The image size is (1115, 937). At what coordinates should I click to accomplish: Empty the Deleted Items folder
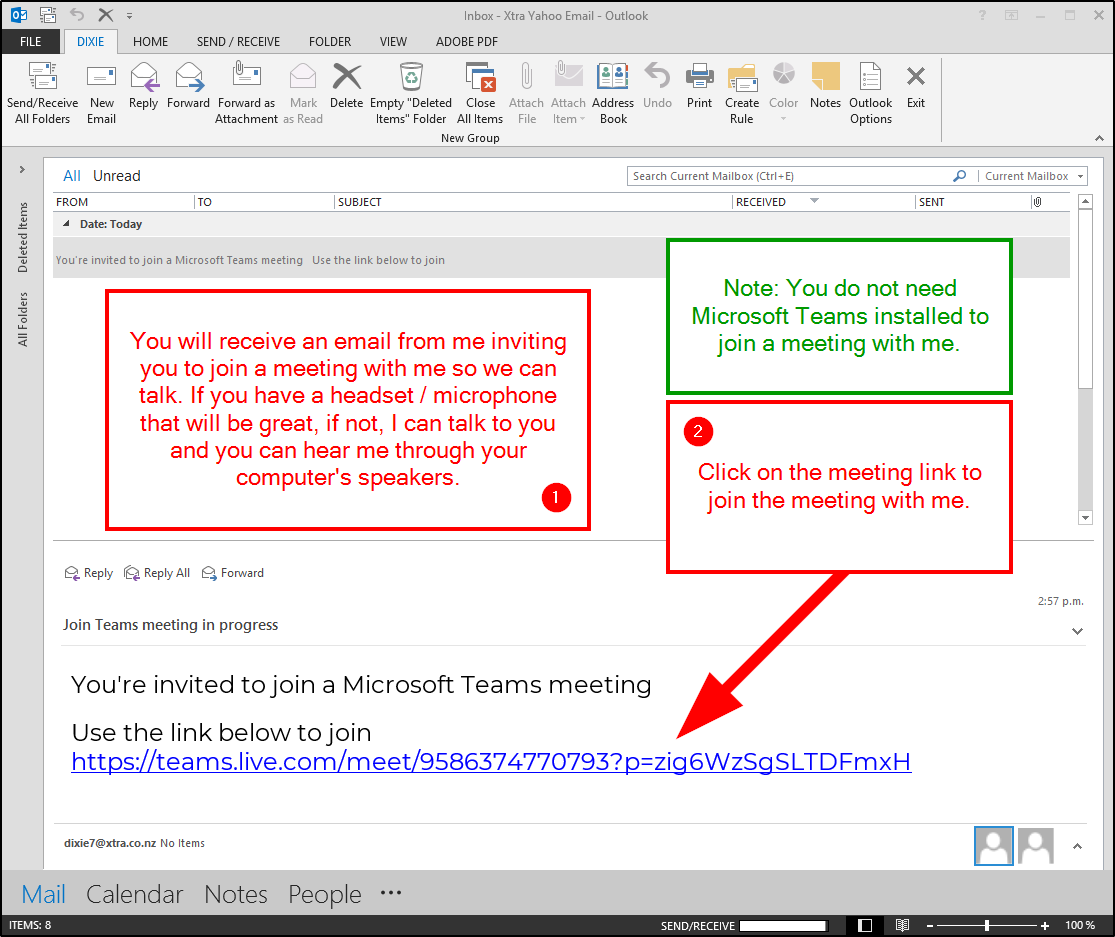(x=411, y=93)
